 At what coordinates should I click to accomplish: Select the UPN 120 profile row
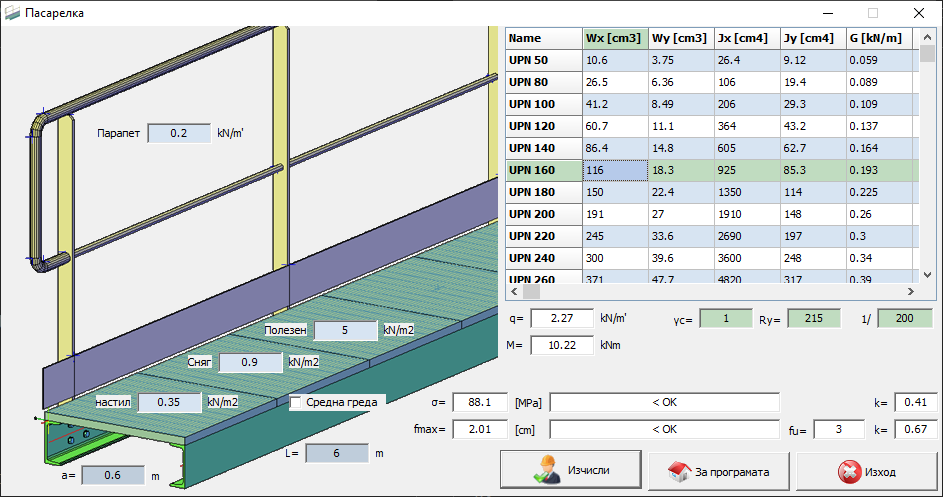click(x=543, y=126)
